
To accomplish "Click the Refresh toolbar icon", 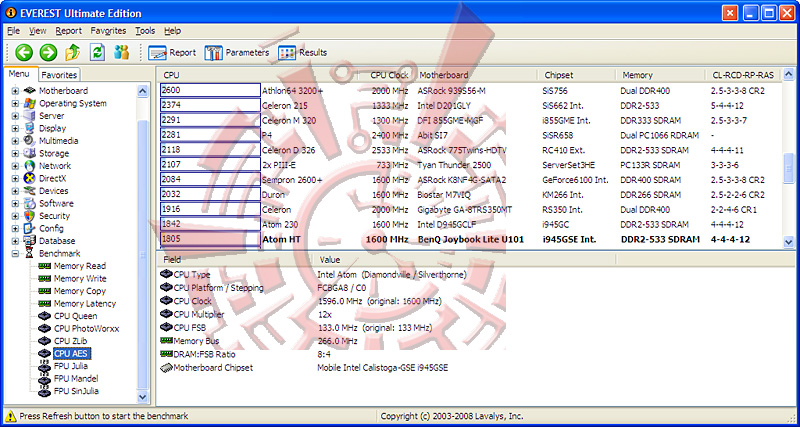I will [97, 52].
